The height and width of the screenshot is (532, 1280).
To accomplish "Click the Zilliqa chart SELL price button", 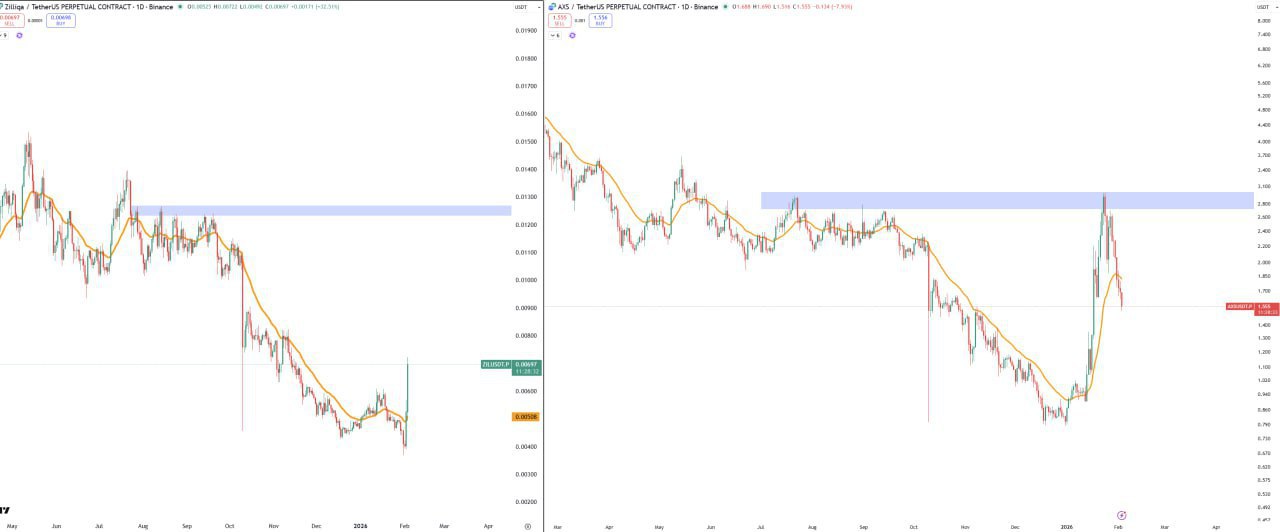I will 9,19.
